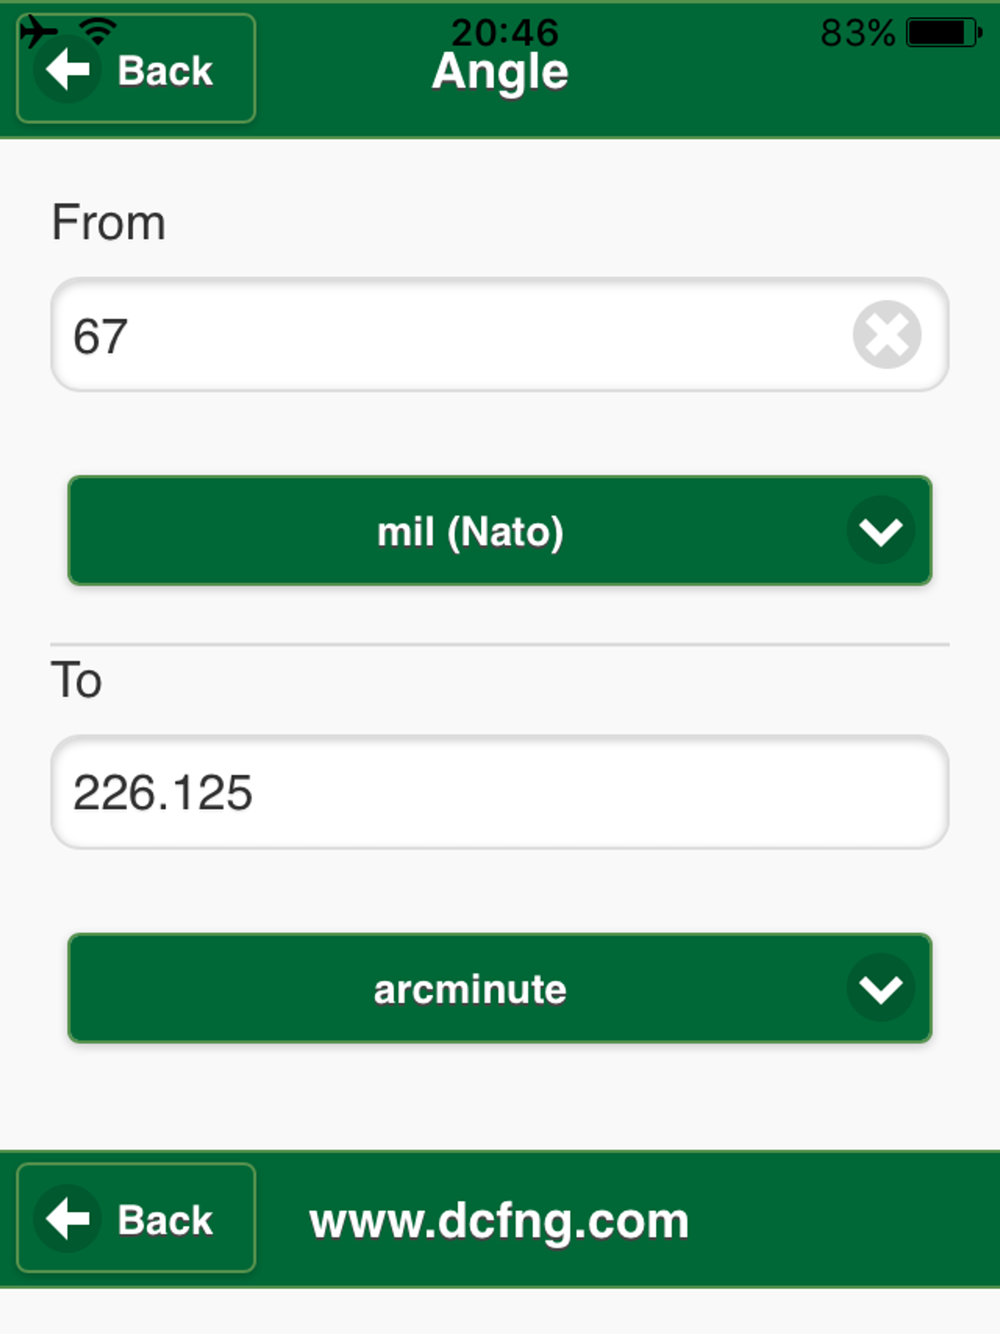This screenshot has width=1000, height=1334.
Task: Tap the airplane mode icon
Action: (x=38, y=31)
